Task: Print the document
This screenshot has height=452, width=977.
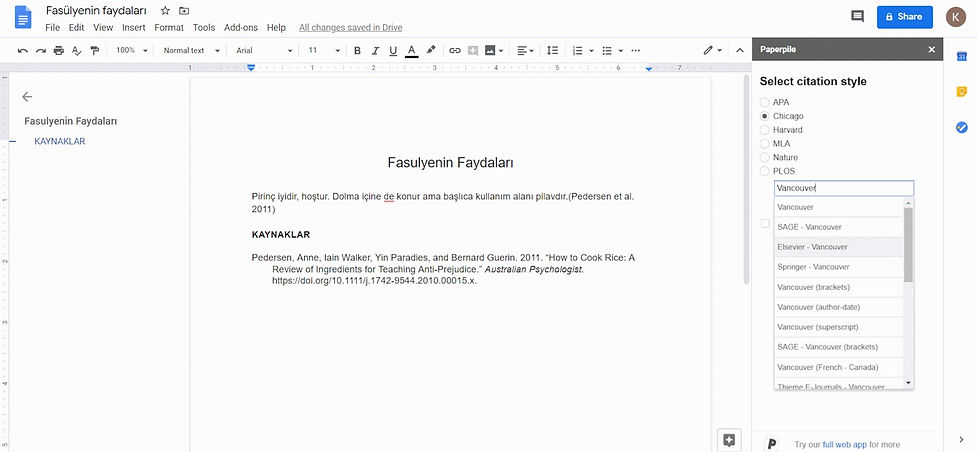Action: pyautogui.click(x=59, y=50)
